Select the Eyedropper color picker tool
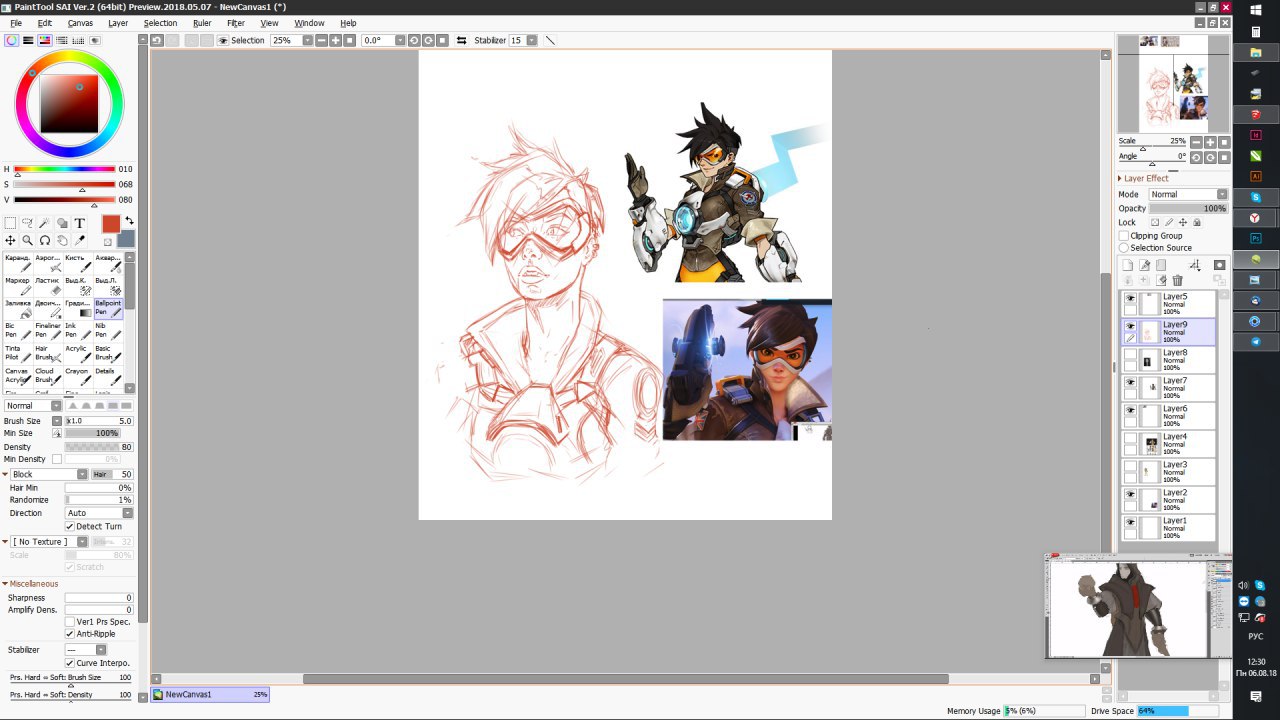The height and width of the screenshot is (720, 1280). coord(80,240)
